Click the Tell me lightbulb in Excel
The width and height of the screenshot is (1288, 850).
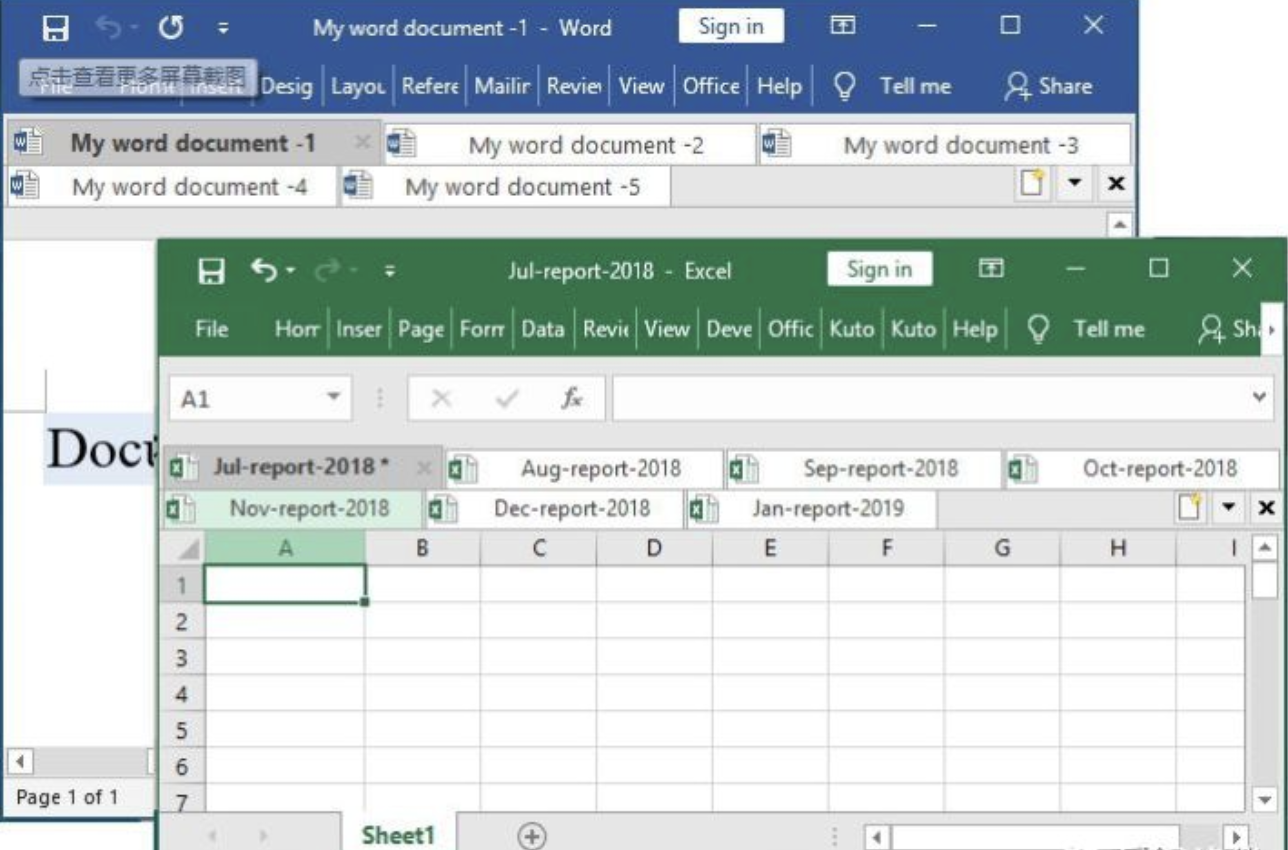pos(1039,330)
